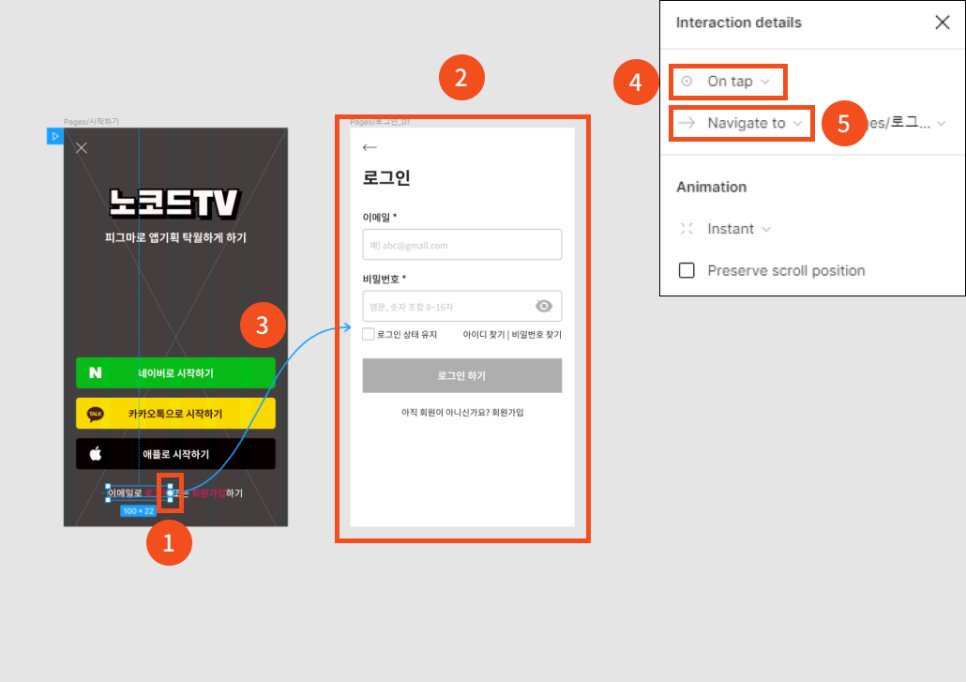Click the back arrow on login screen
The width and height of the screenshot is (966, 682).
[370, 147]
